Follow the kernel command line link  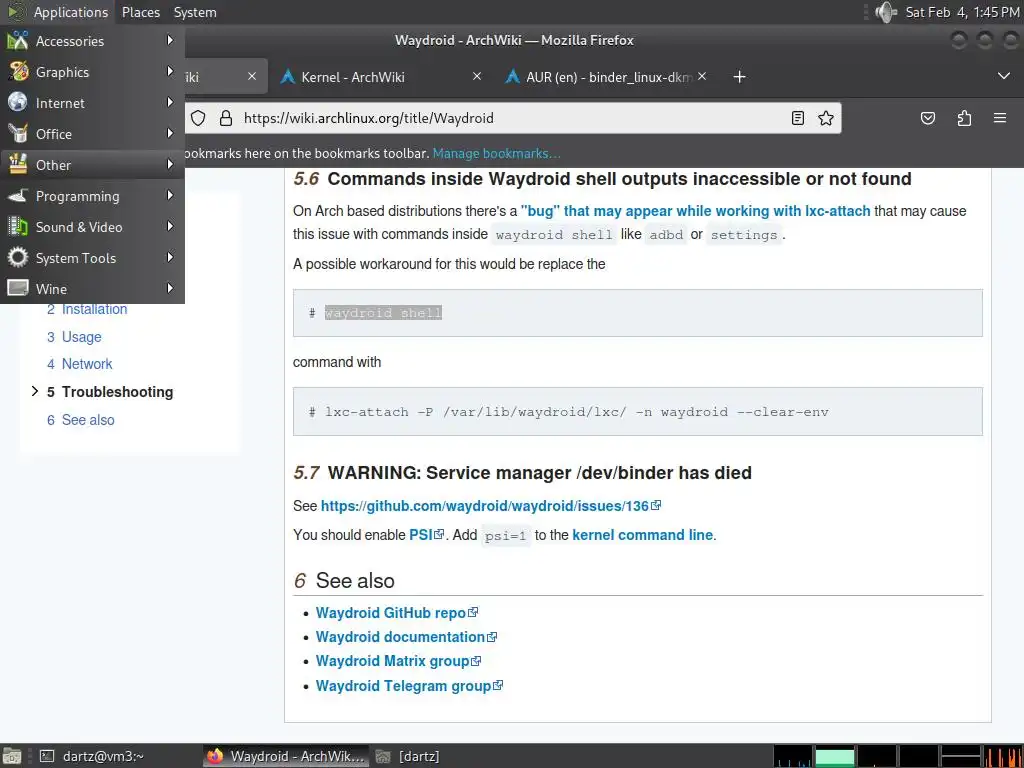pyautogui.click(x=643, y=535)
